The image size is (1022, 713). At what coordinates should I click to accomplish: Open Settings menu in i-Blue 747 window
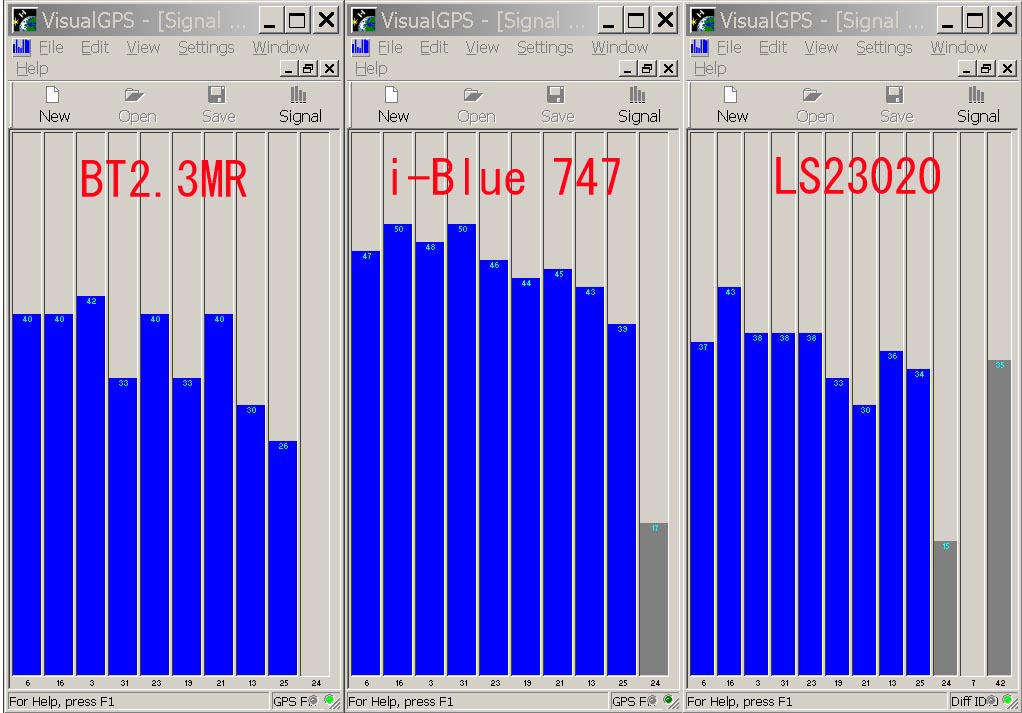(545, 48)
